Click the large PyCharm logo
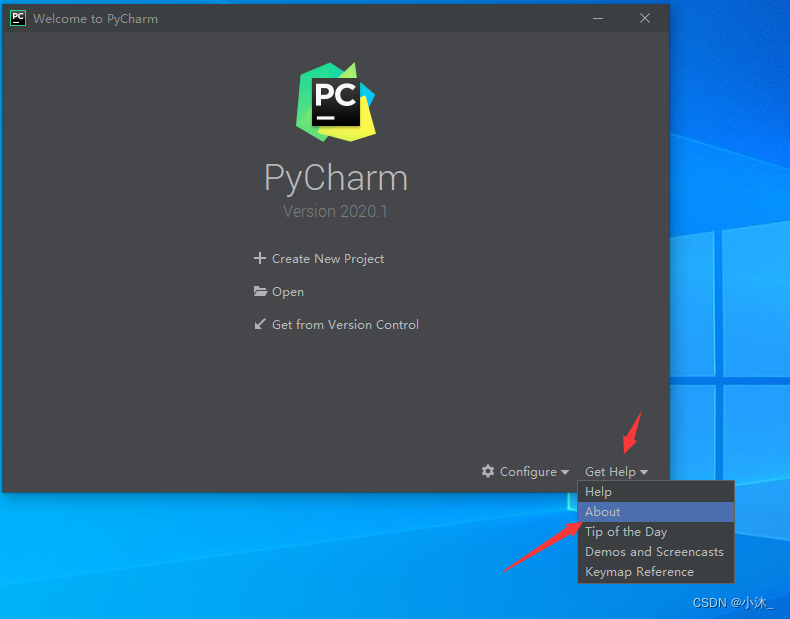Viewport: 790px width, 619px height. [336, 102]
